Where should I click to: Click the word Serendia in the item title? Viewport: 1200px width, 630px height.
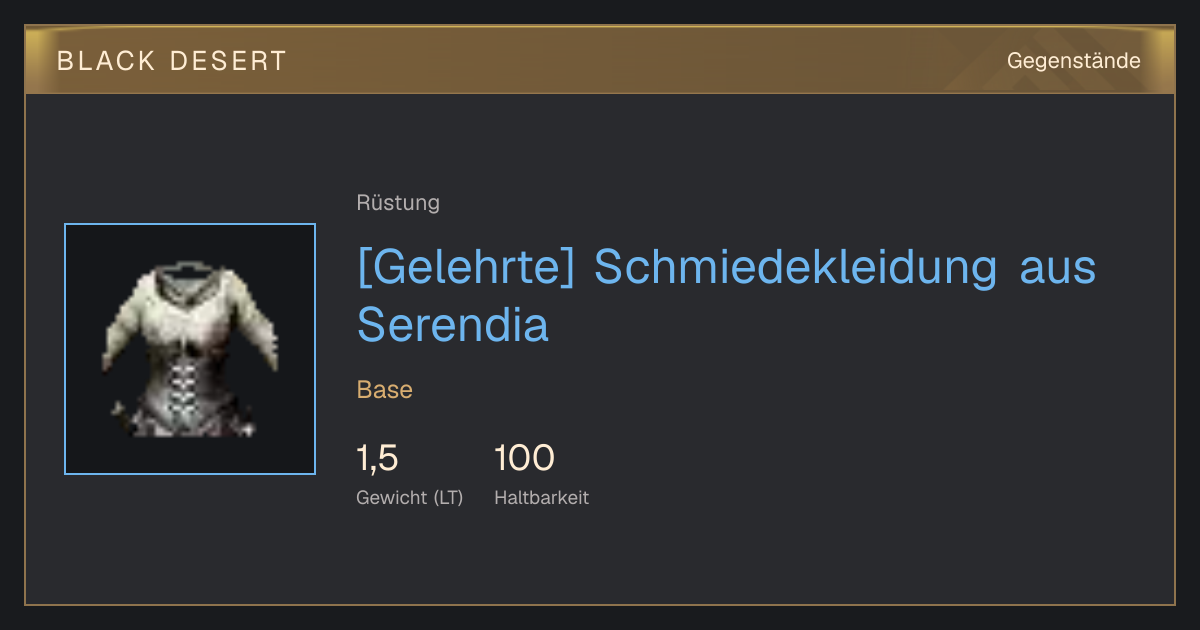453,325
